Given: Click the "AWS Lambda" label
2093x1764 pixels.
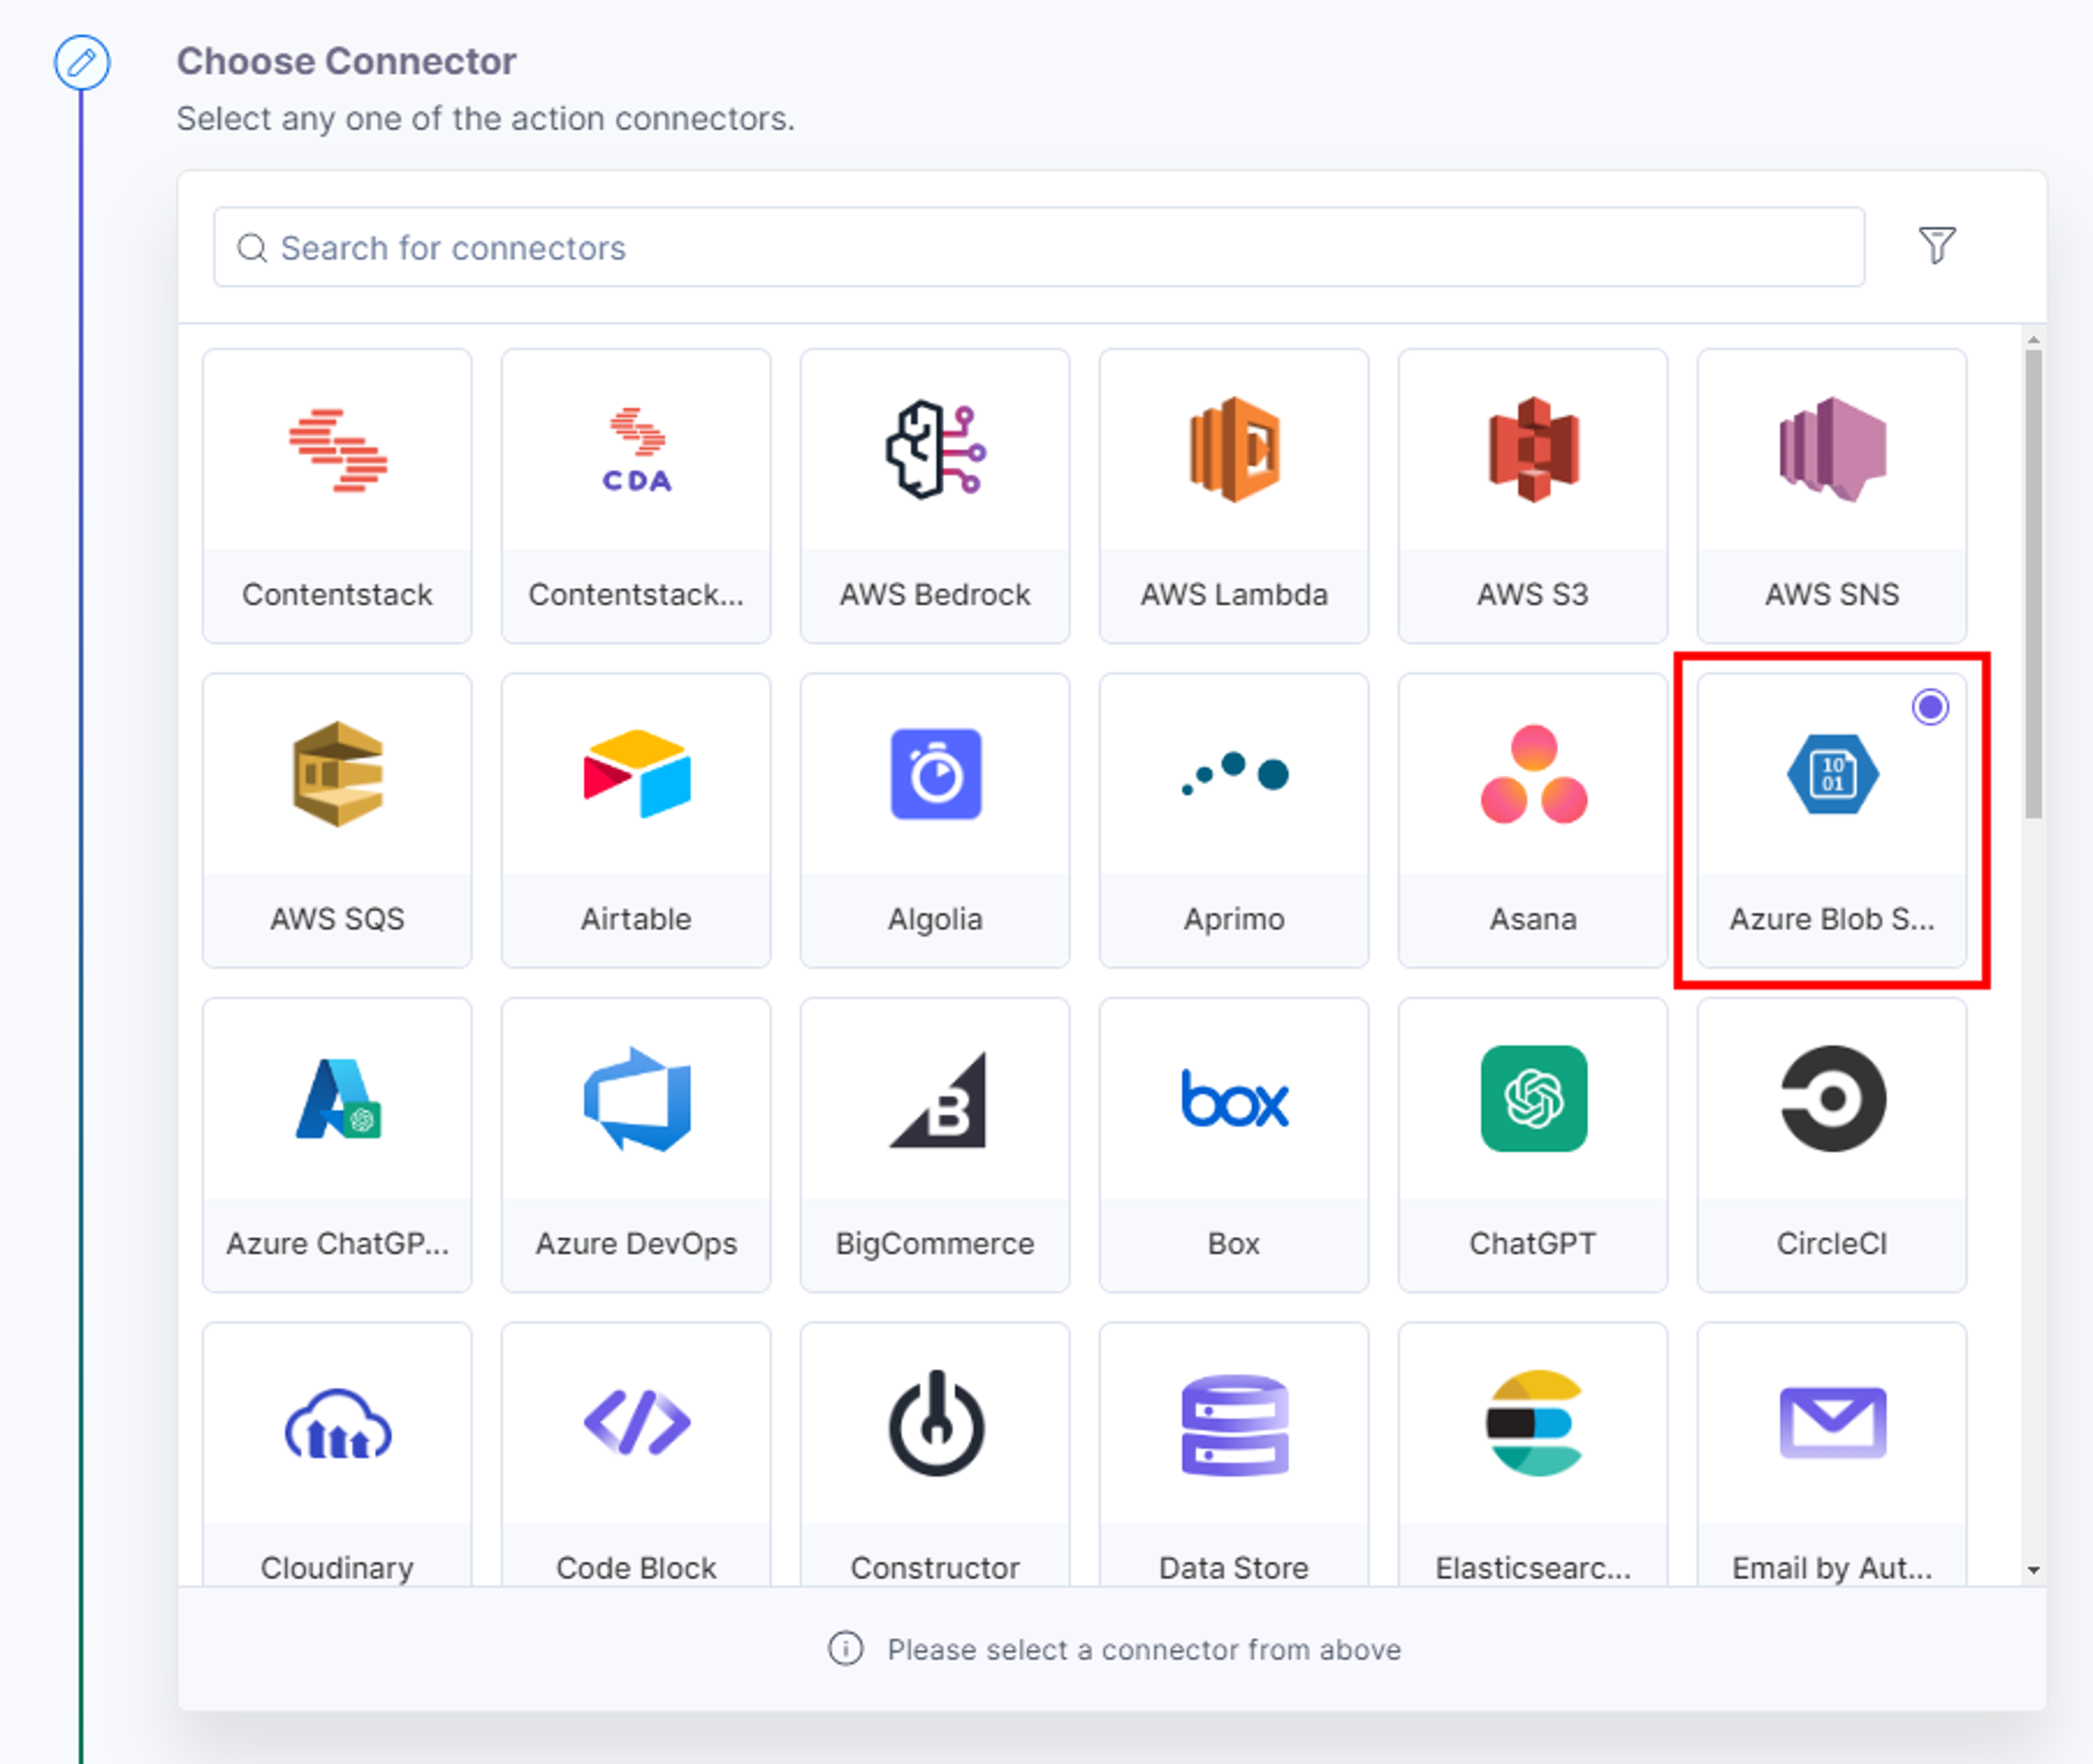Looking at the screenshot, I should click(1234, 594).
